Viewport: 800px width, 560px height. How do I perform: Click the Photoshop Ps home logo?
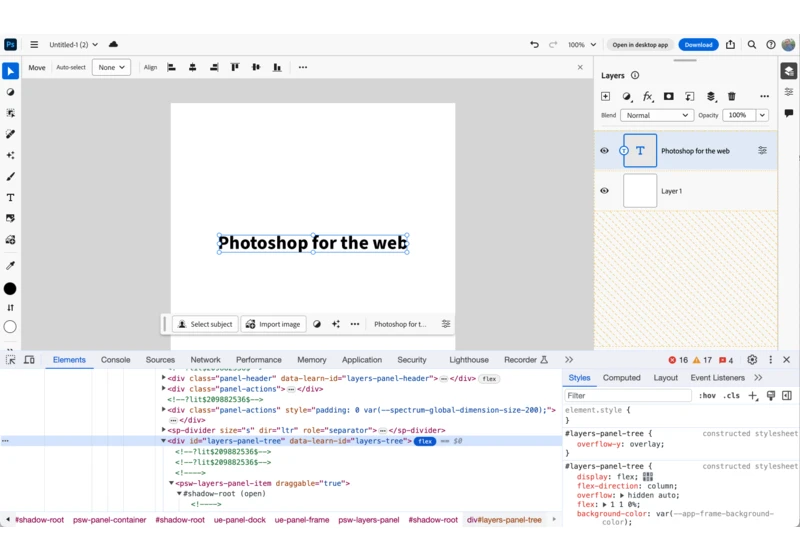(10, 44)
